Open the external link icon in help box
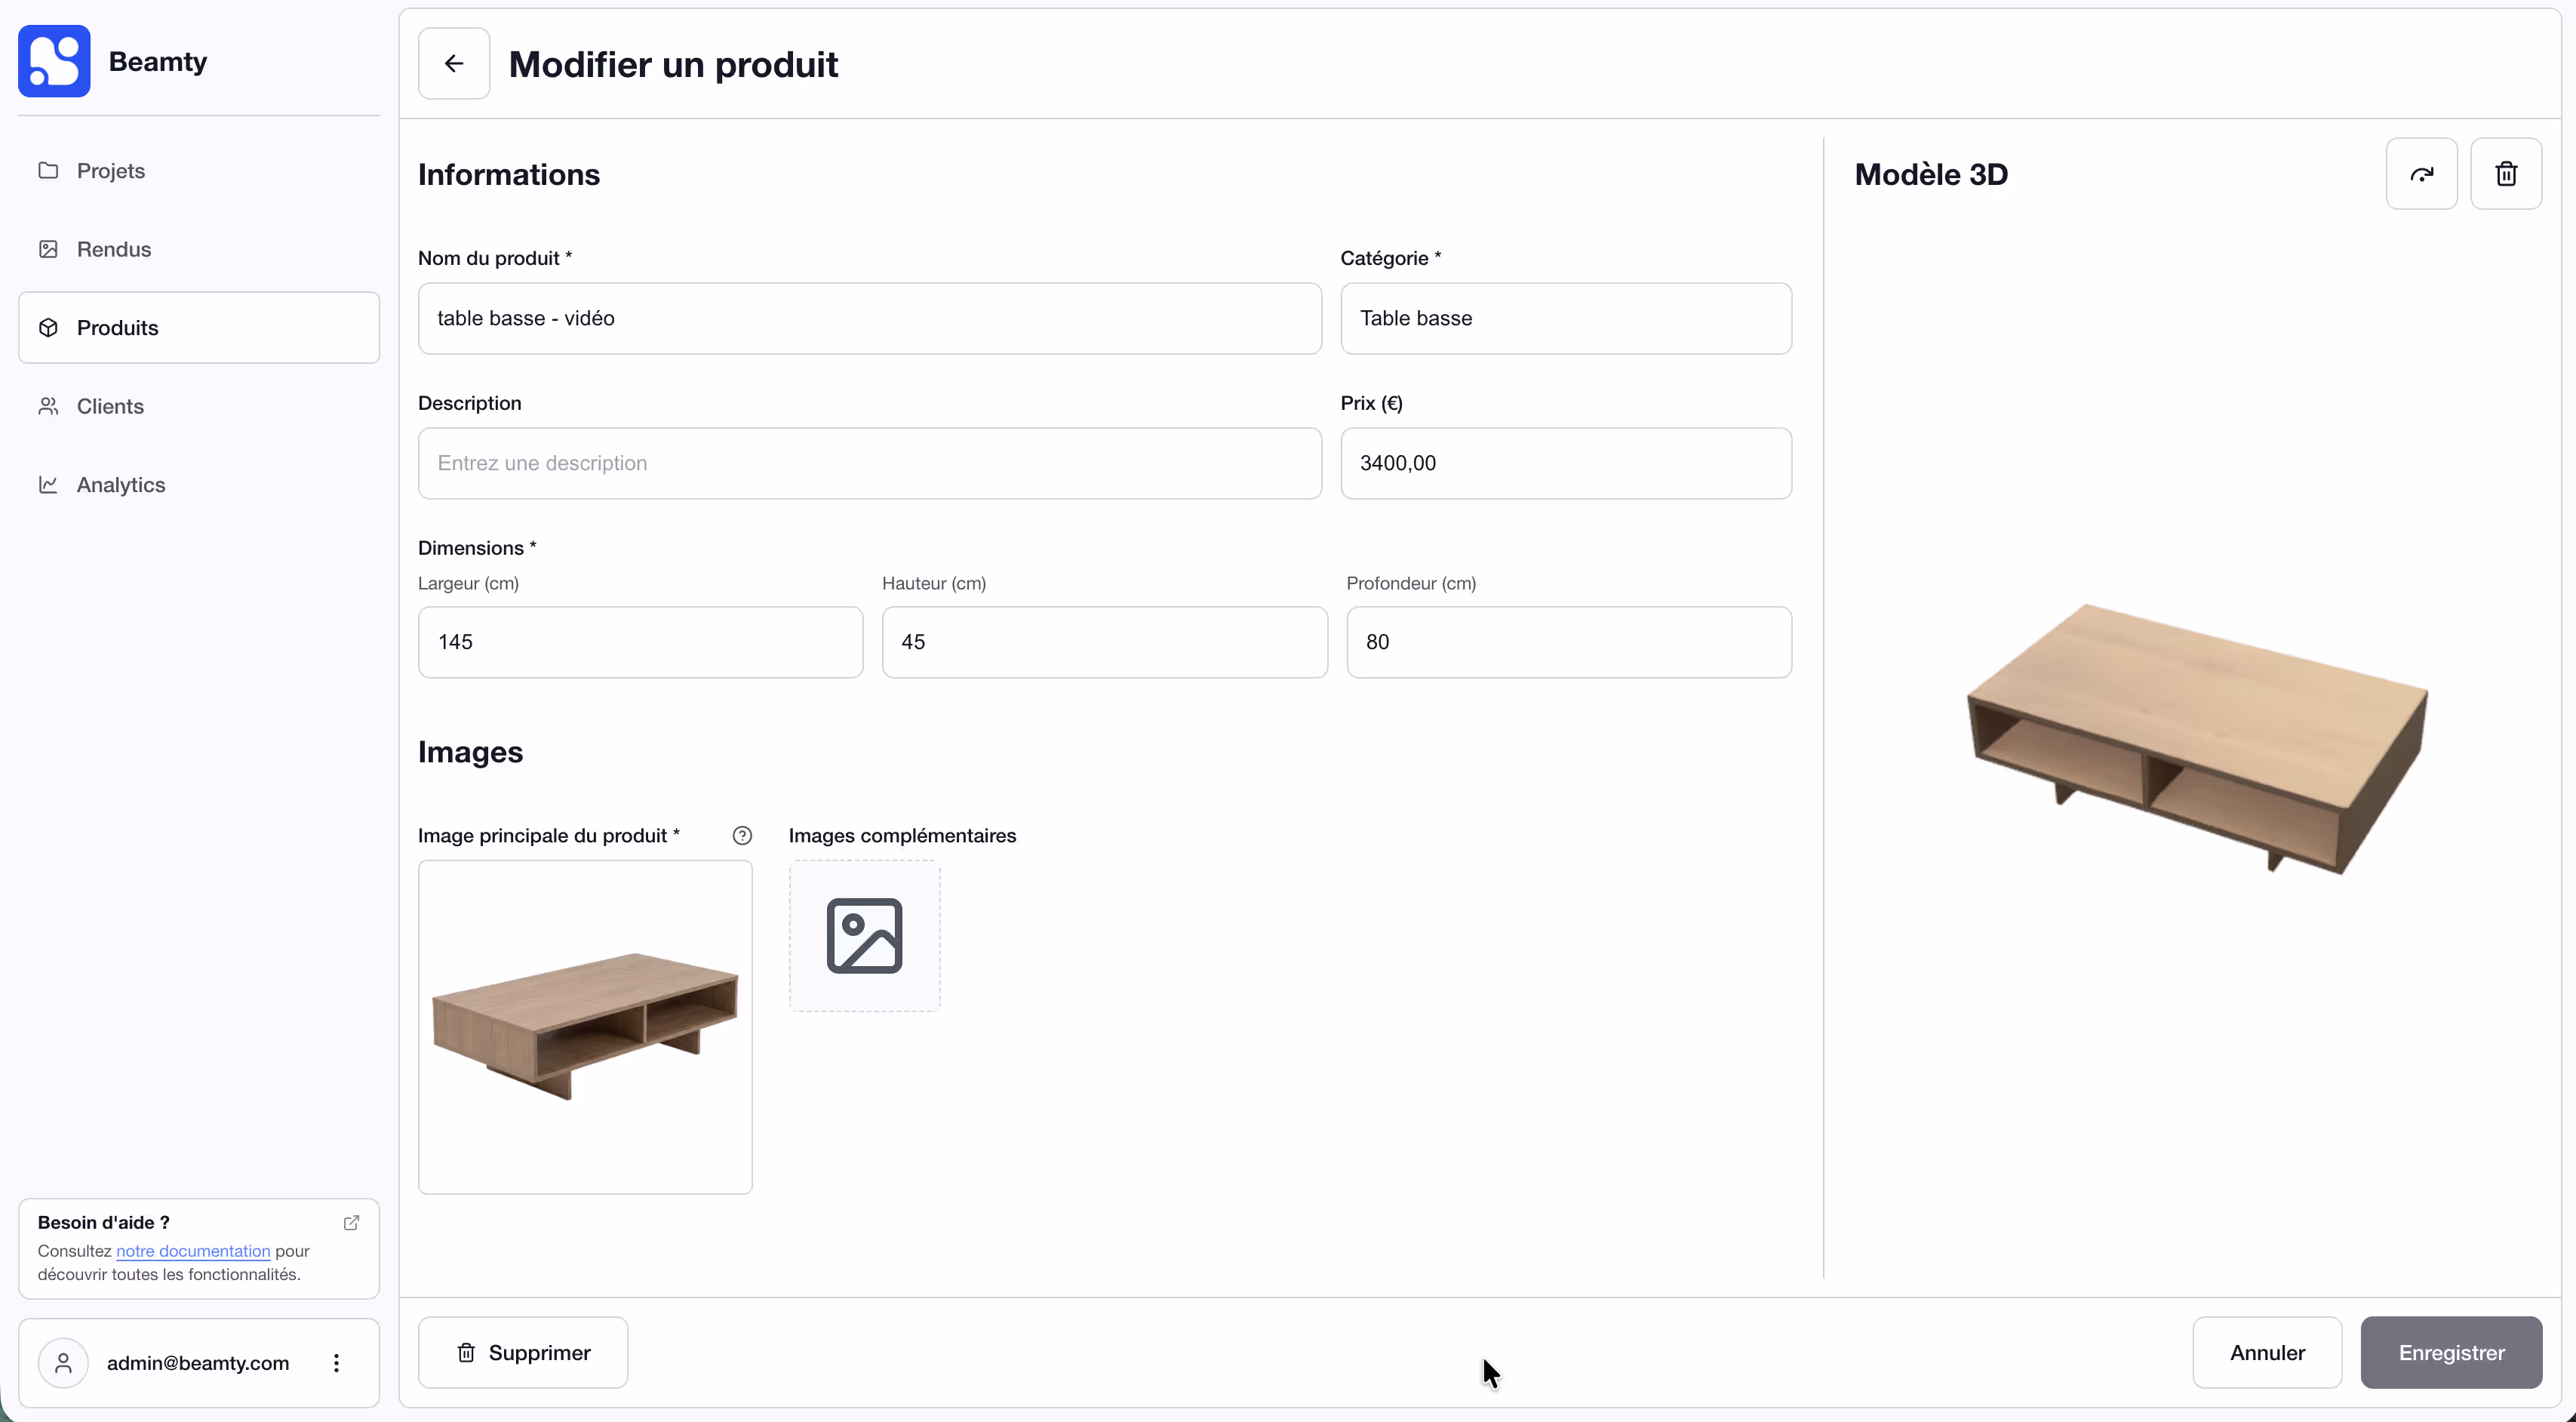This screenshot has height=1422, width=2576. 351,1222
